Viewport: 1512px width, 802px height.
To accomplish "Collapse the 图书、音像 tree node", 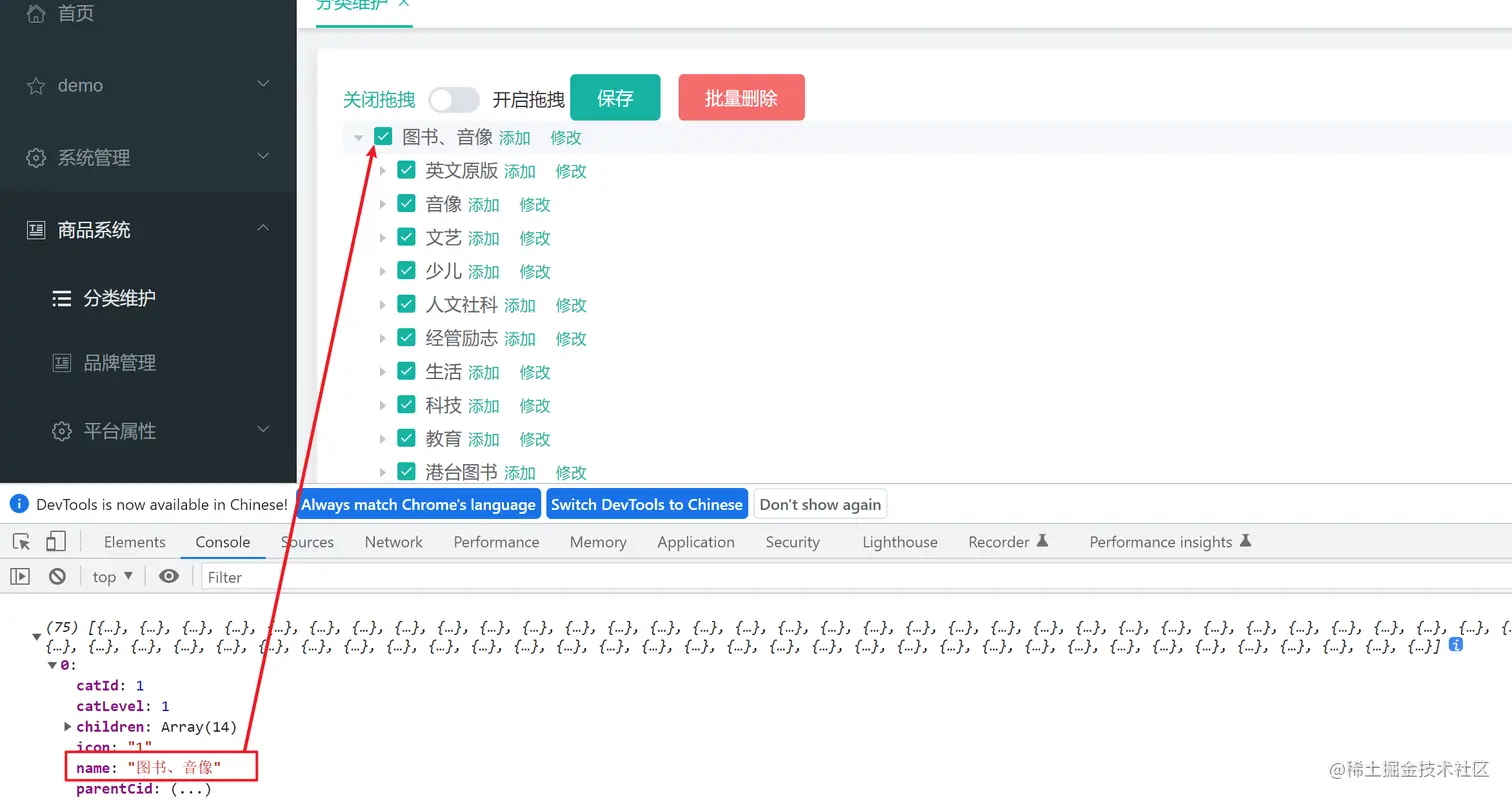I will tap(359, 138).
